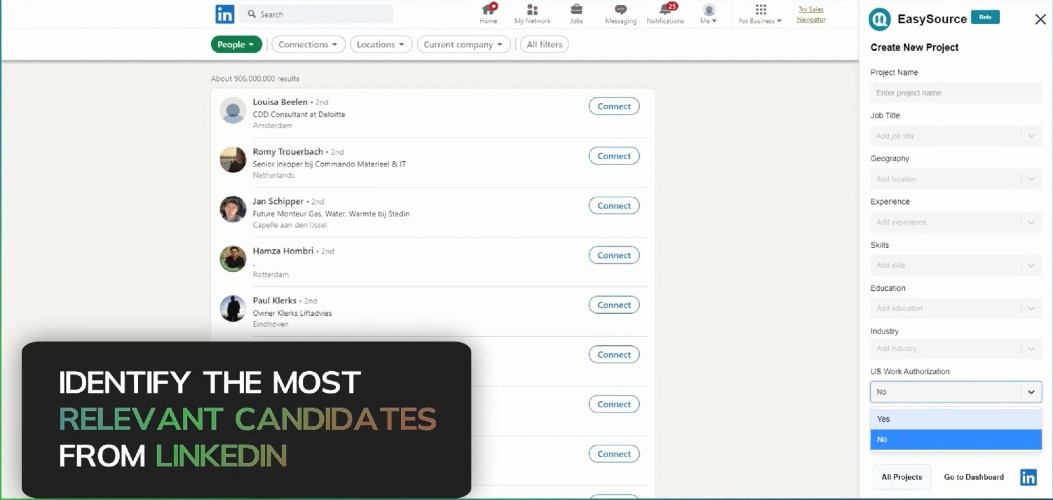
Task: Open the Locations filter dropdown
Action: tap(381, 44)
